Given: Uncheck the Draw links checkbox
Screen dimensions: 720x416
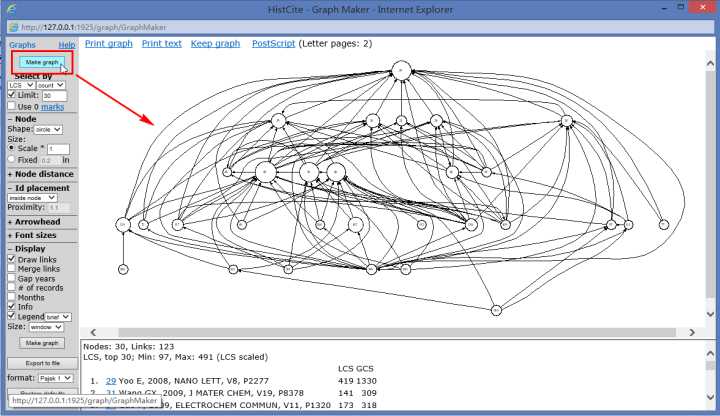Looking at the screenshot, I should pos(12,259).
